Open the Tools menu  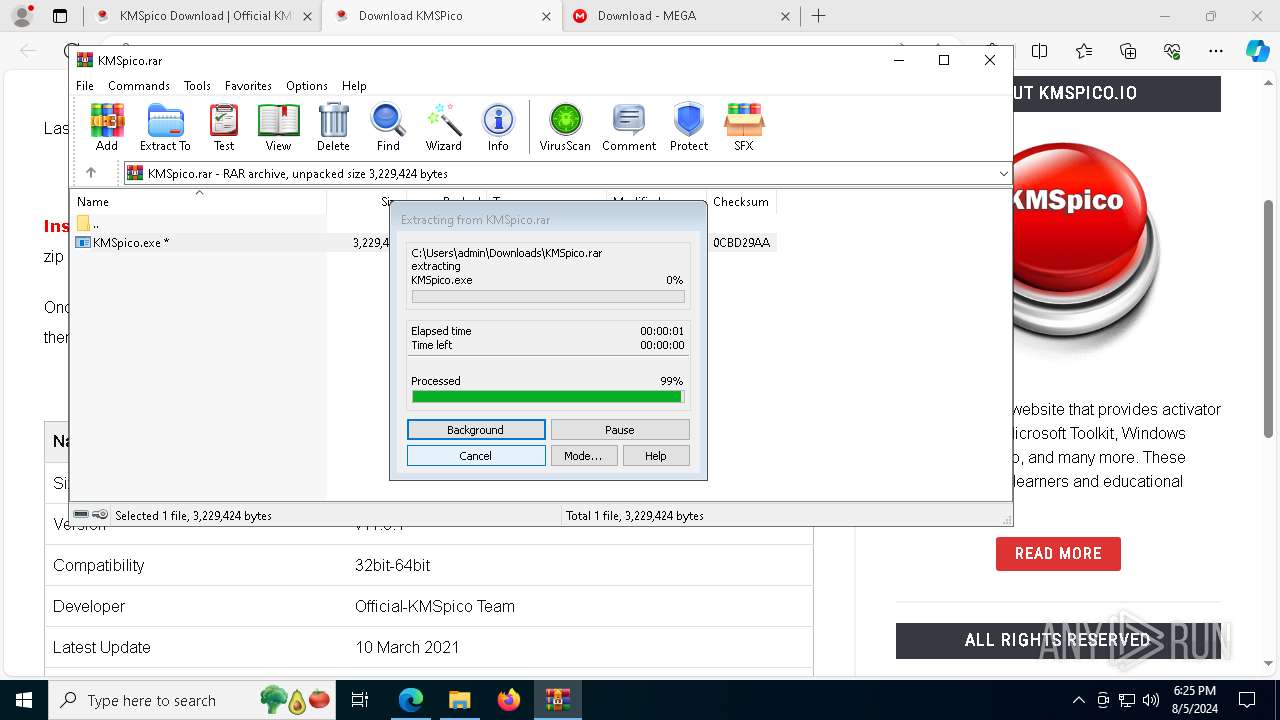[197, 86]
